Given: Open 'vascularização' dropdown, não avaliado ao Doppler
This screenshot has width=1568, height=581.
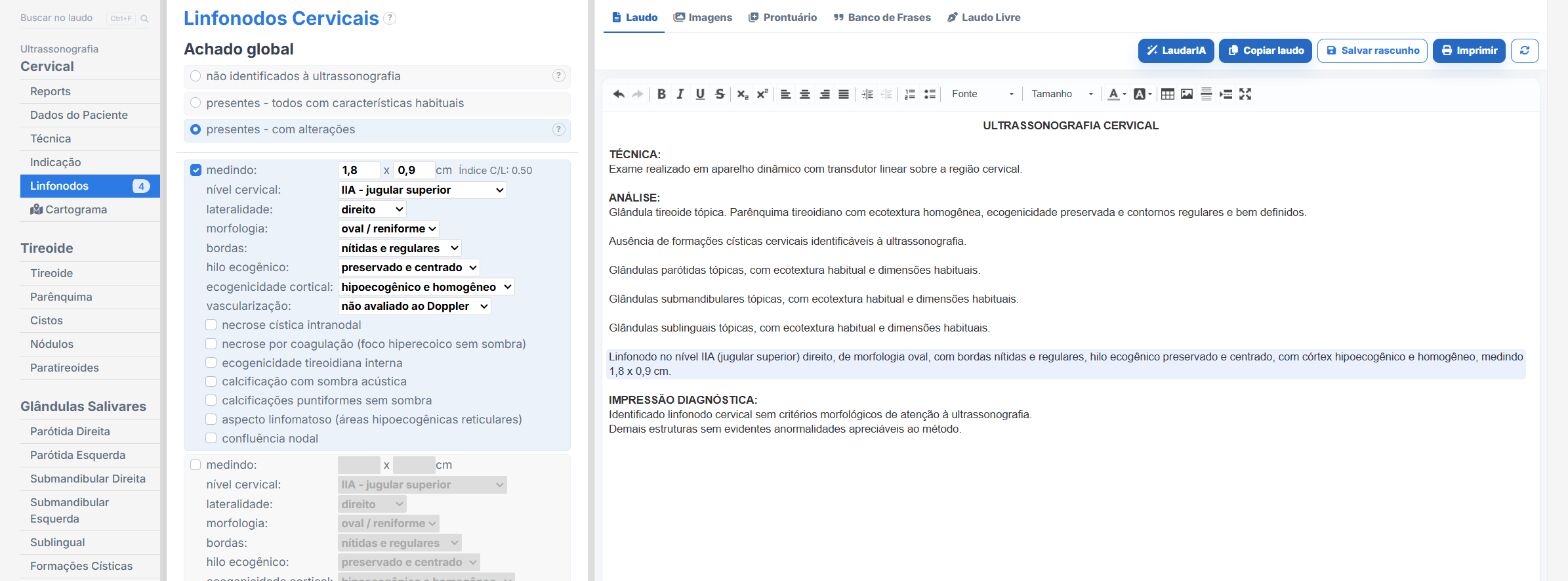Looking at the screenshot, I should pyautogui.click(x=415, y=306).
